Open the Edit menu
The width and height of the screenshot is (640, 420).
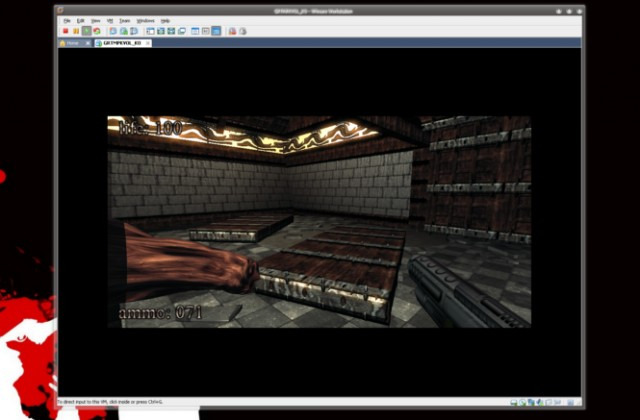click(x=80, y=20)
